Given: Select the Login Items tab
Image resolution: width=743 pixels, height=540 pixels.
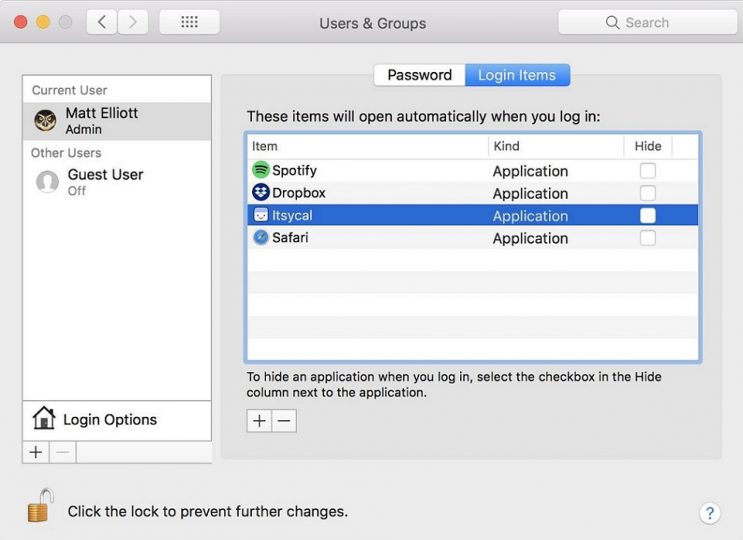Looking at the screenshot, I should pos(517,75).
